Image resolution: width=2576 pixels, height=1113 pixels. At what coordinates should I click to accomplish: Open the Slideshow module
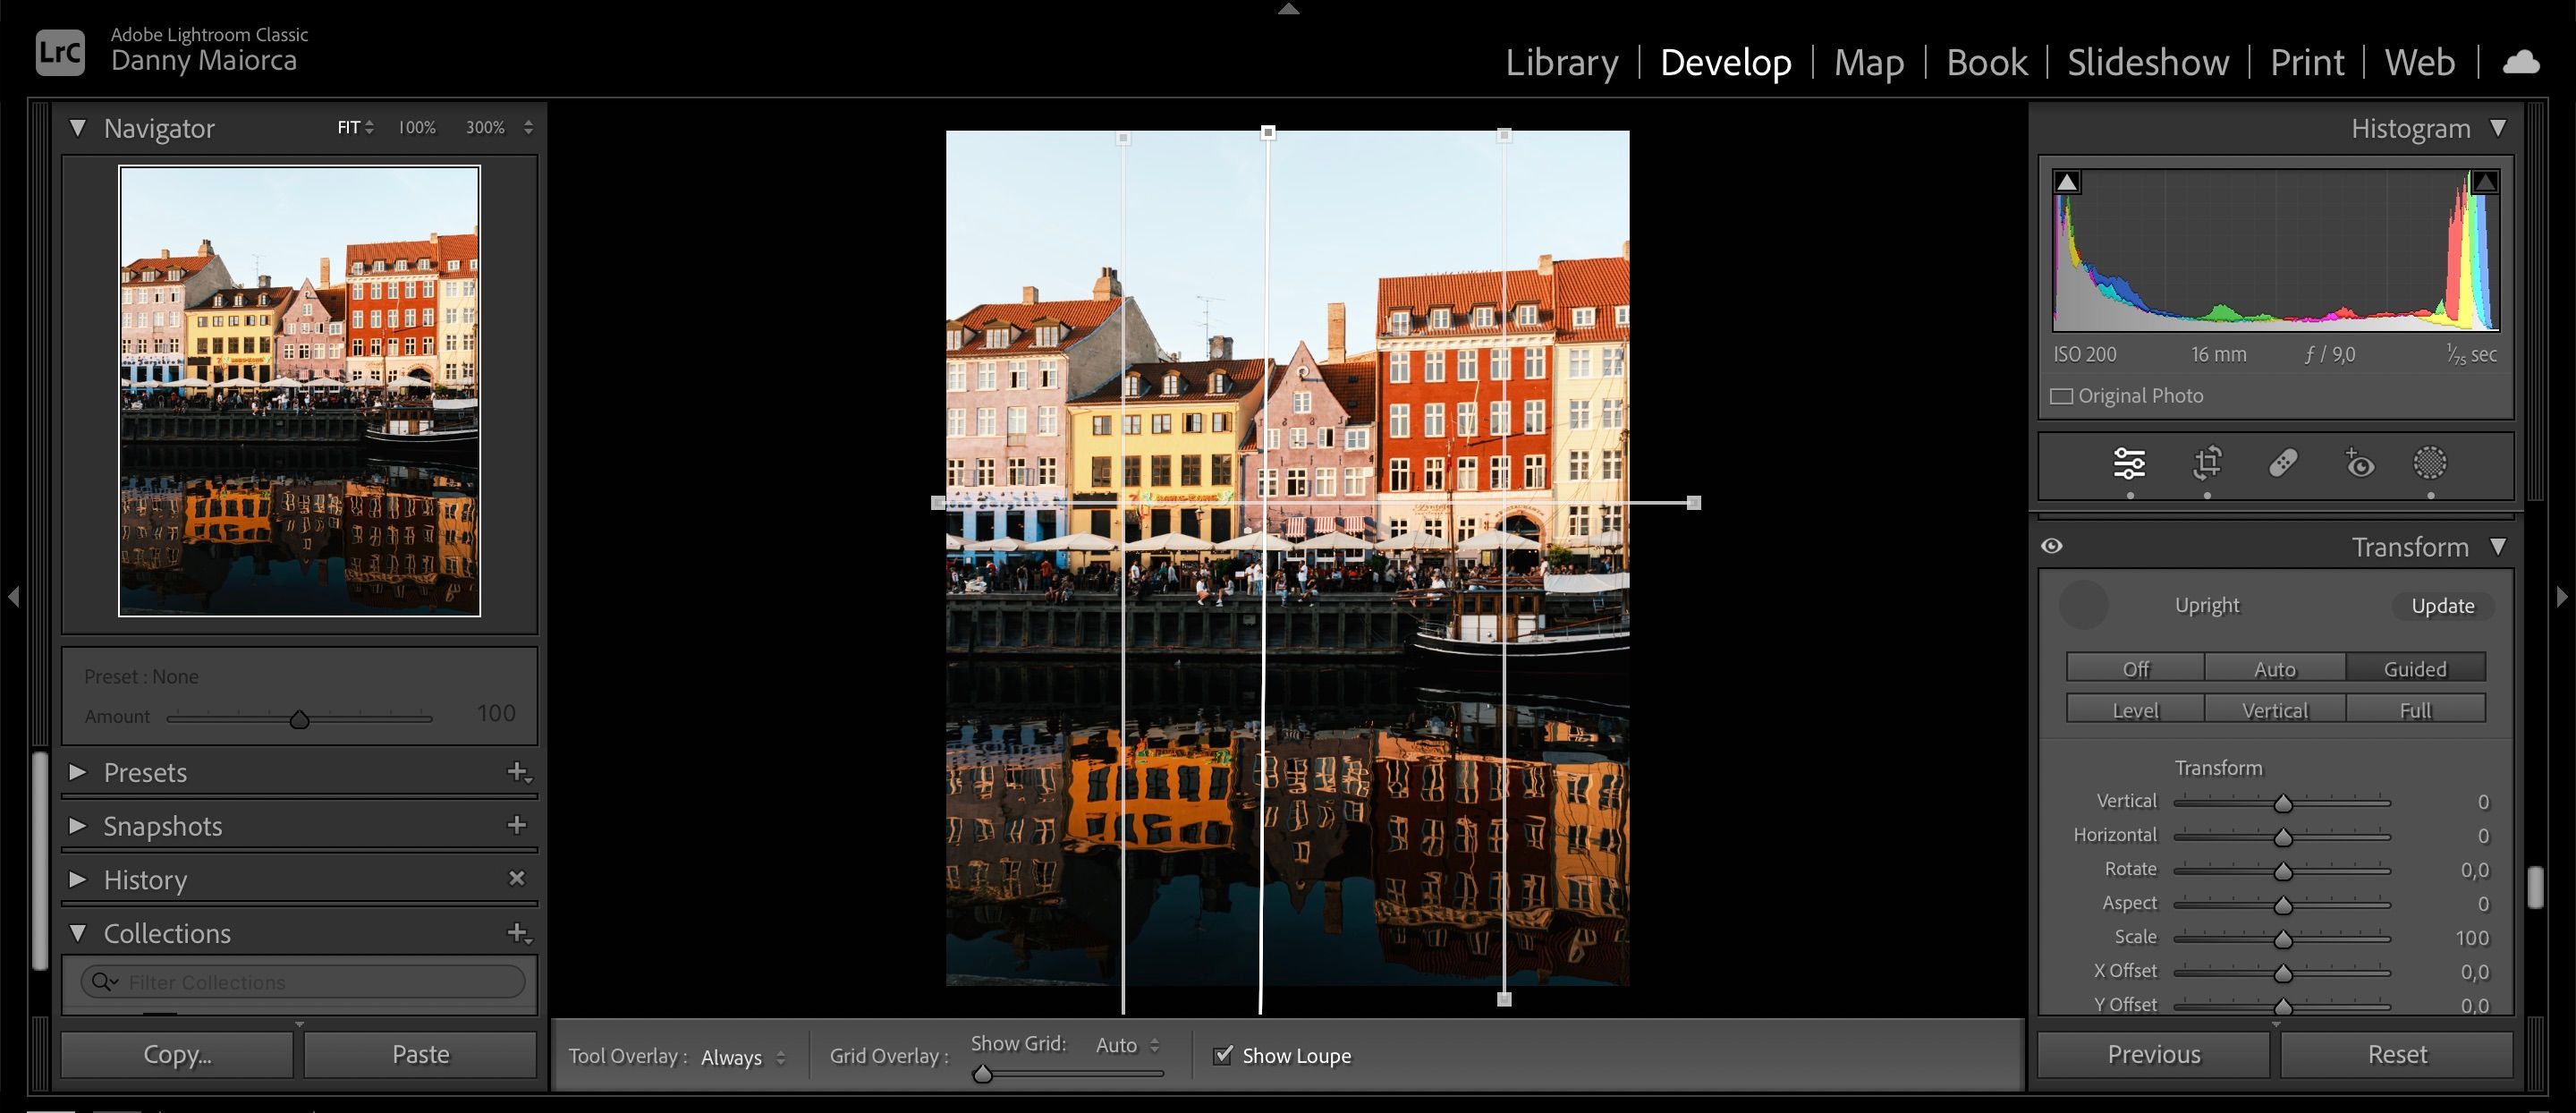coord(2146,62)
